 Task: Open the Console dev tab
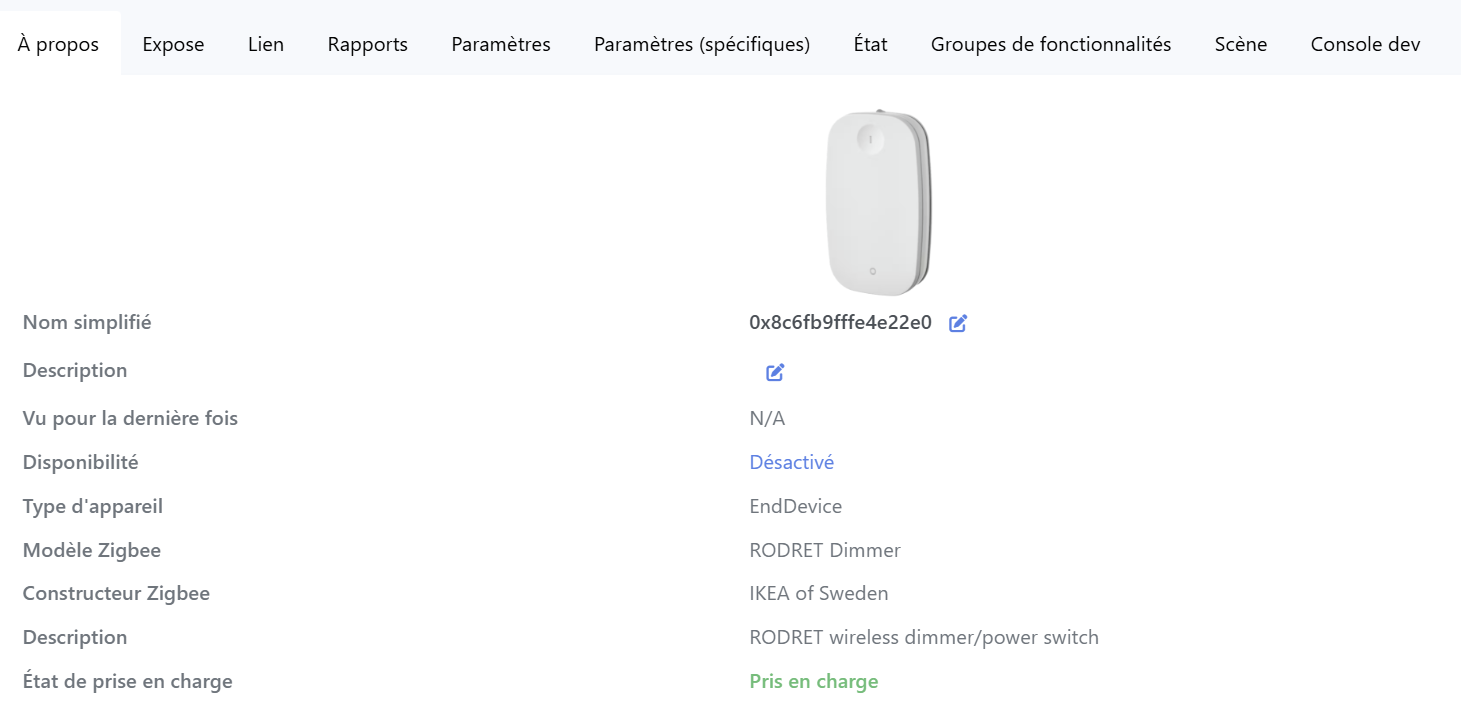click(x=1365, y=44)
